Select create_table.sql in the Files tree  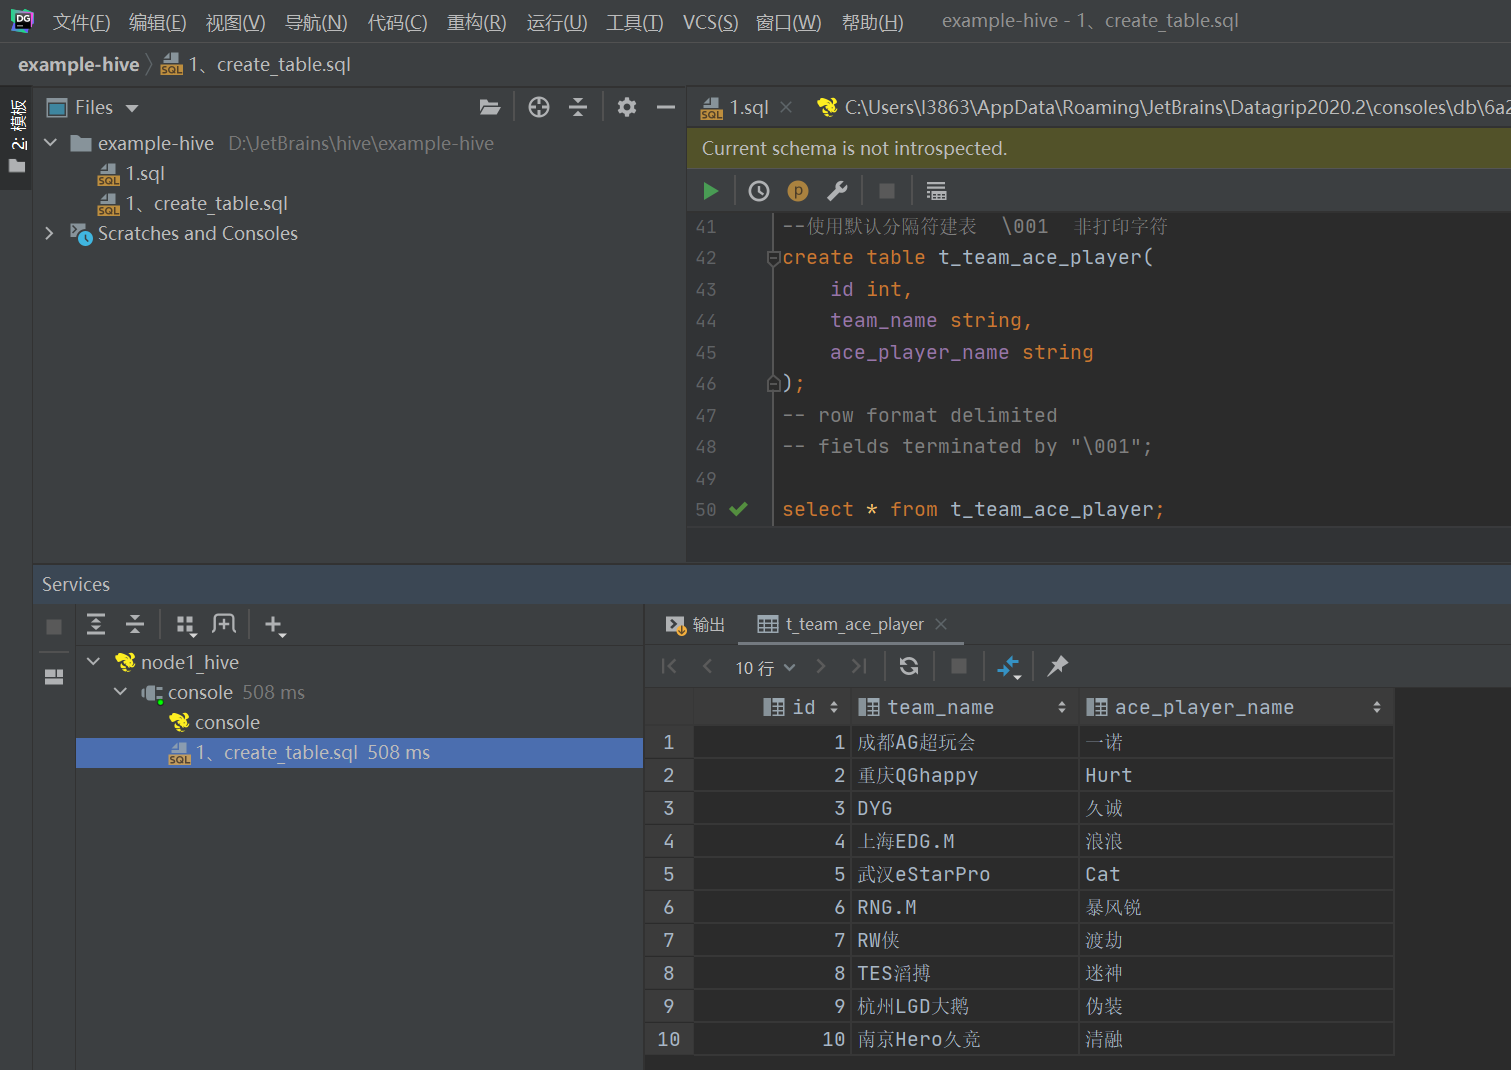[x=193, y=203]
